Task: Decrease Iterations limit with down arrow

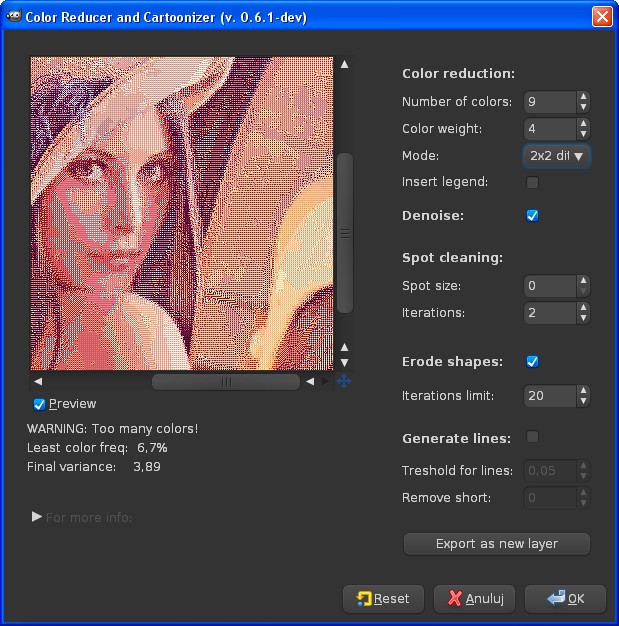Action: tap(583, 401)
